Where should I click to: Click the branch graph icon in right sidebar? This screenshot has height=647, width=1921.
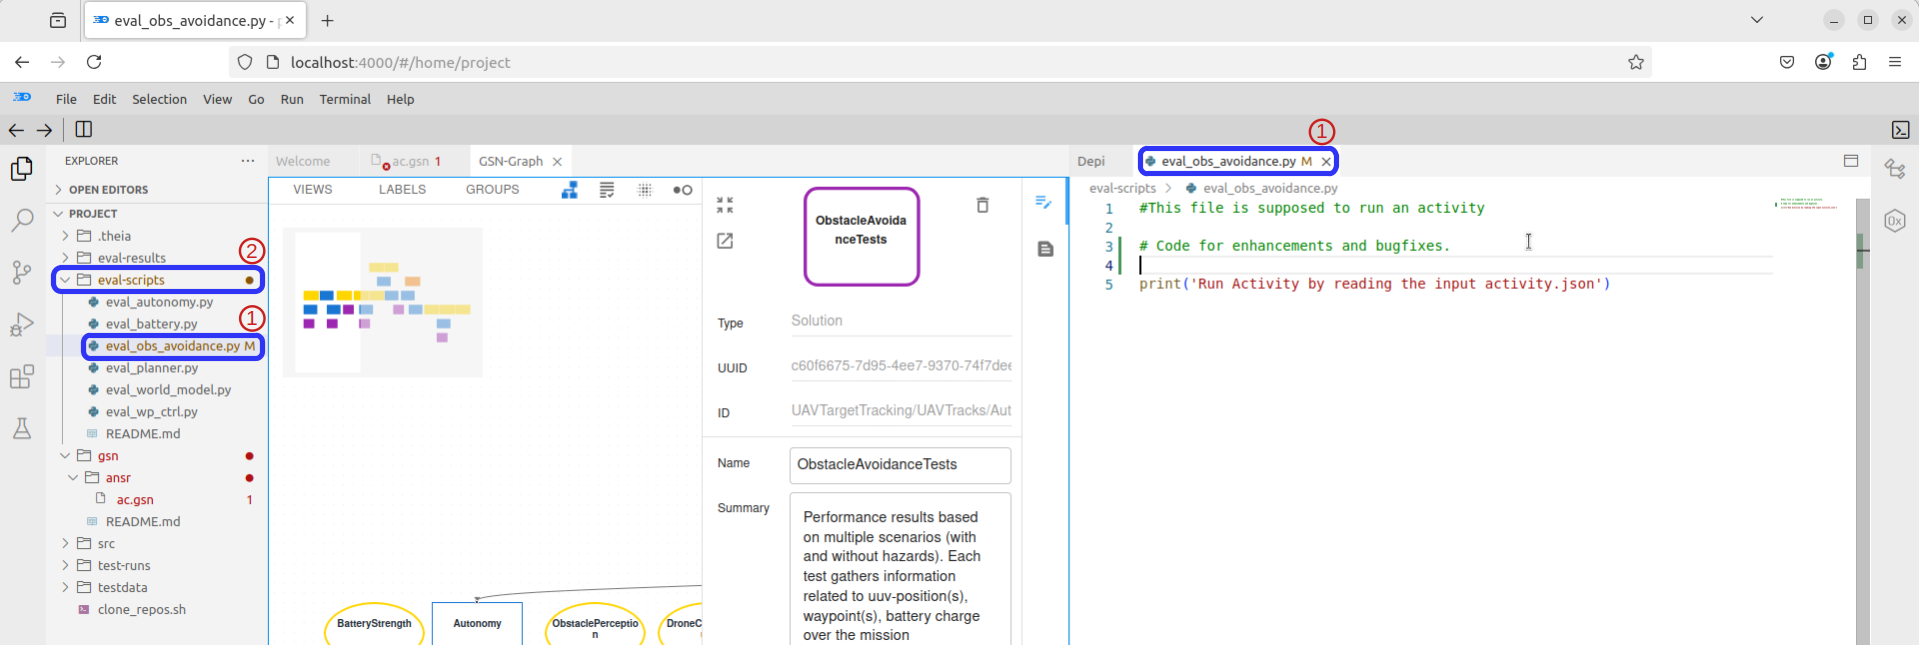[1895, 169]
